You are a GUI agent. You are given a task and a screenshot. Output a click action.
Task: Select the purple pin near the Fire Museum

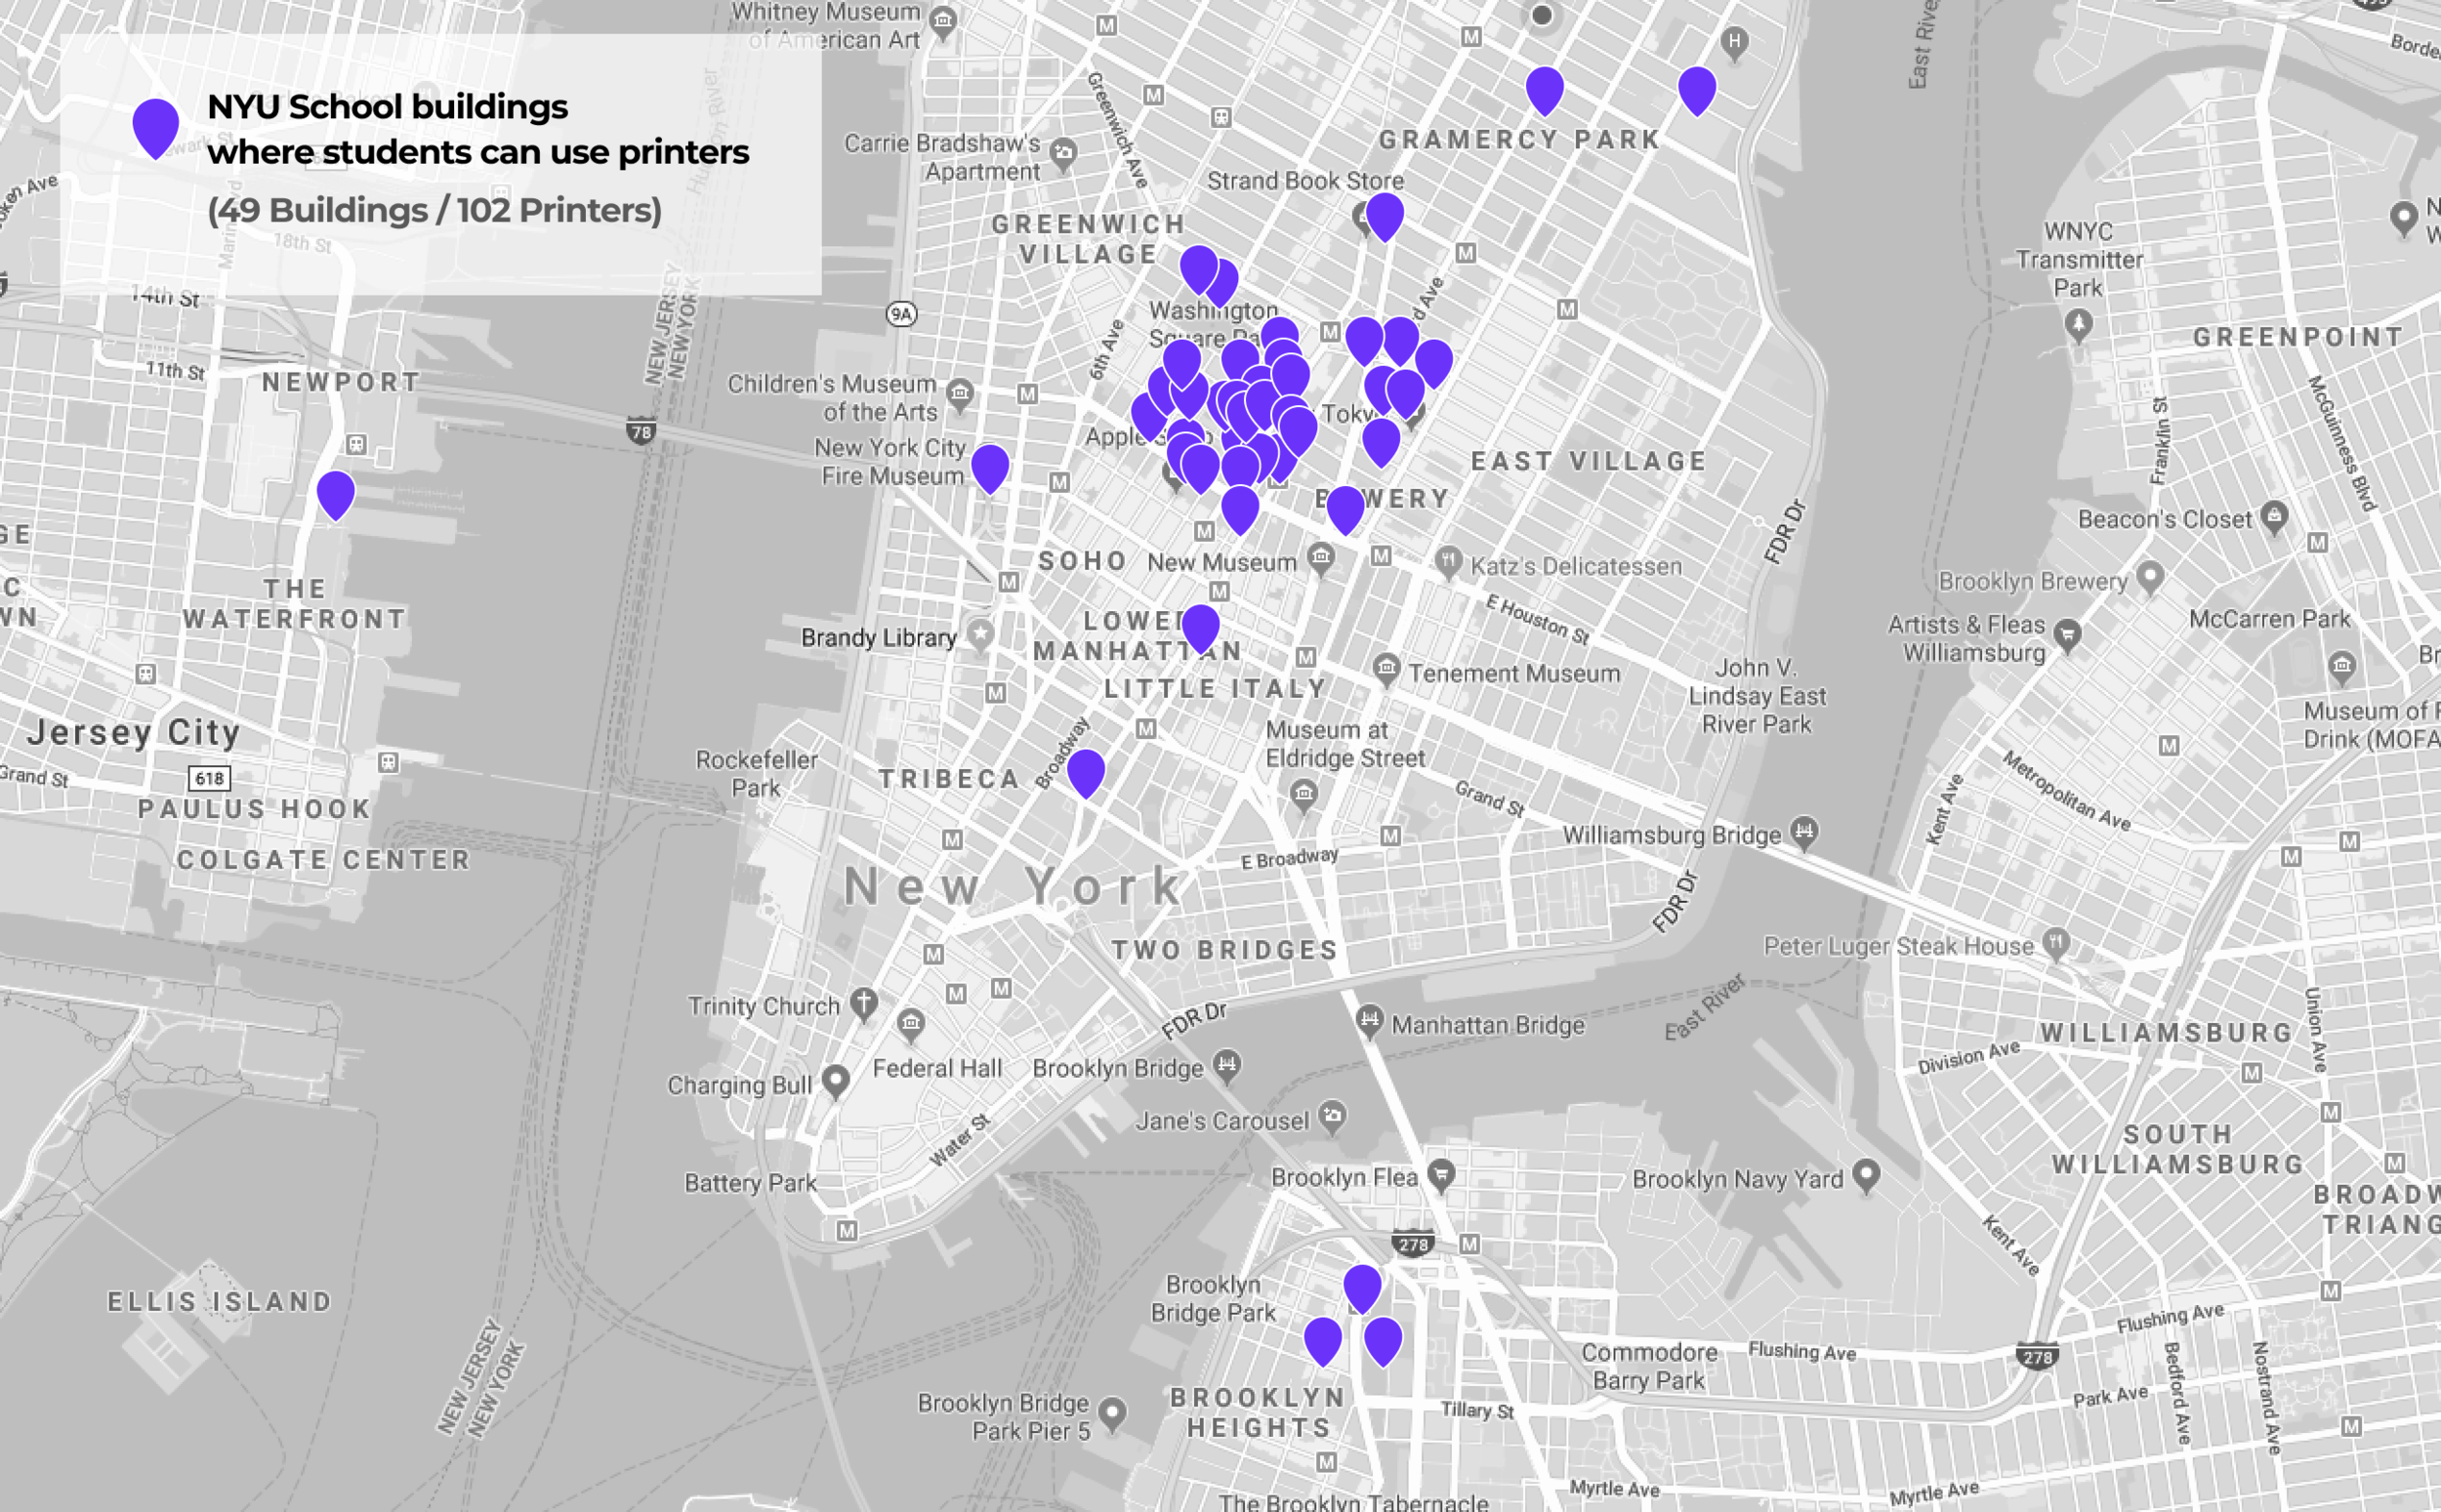click(x=990, y=467)
